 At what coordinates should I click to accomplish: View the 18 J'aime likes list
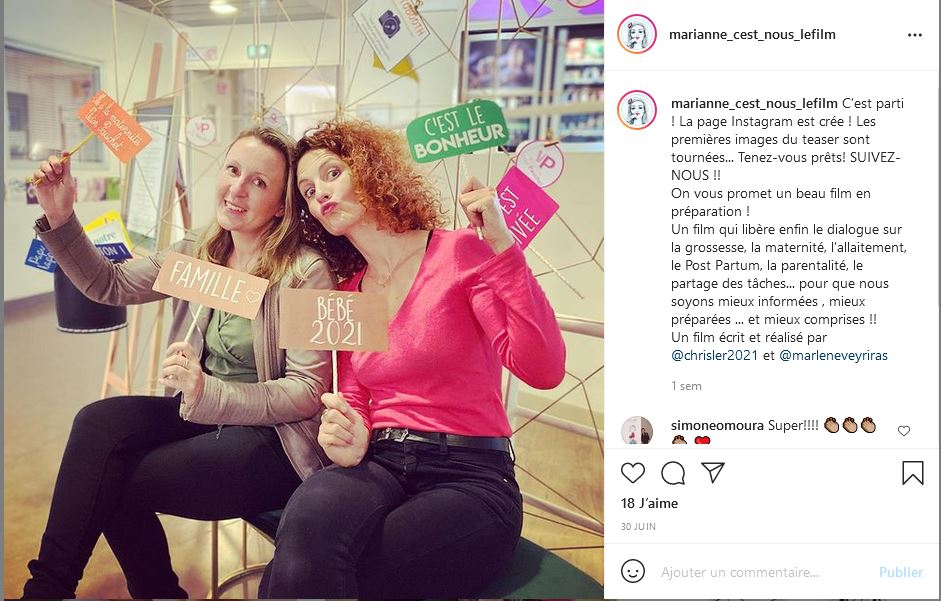click(x=649, y=504)
